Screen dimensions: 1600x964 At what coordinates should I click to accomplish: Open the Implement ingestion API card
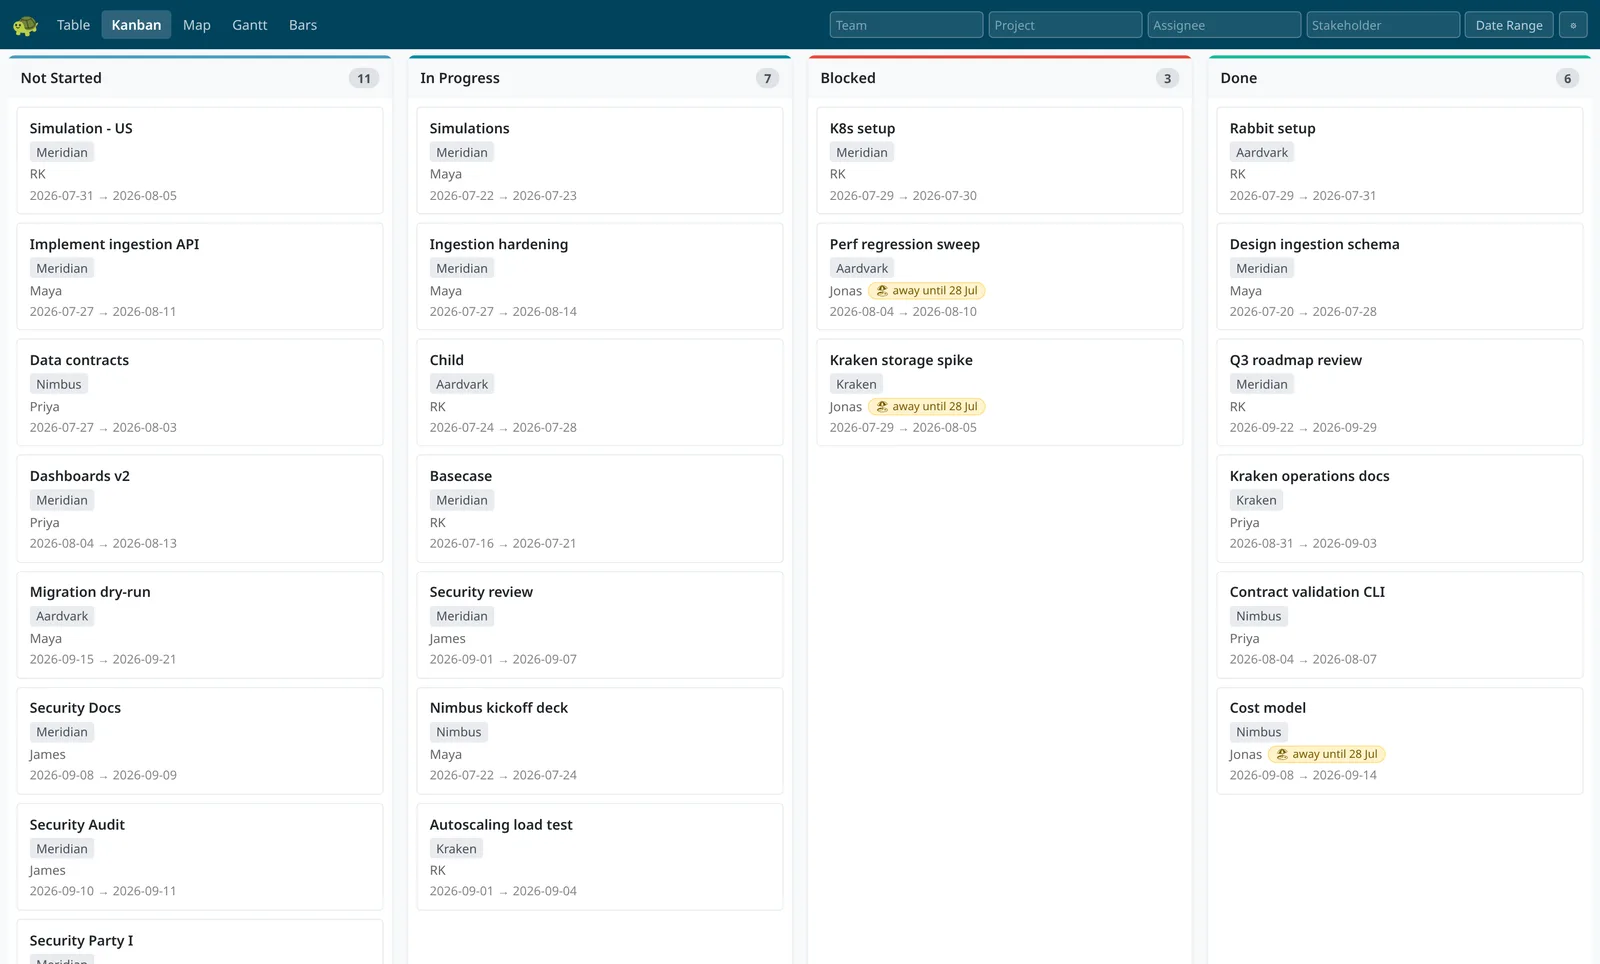200,277
